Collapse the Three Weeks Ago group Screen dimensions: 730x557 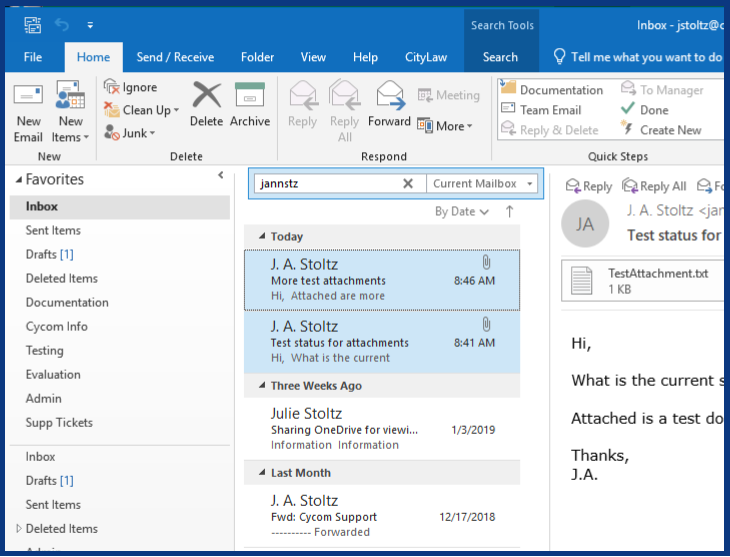point(262,385)
